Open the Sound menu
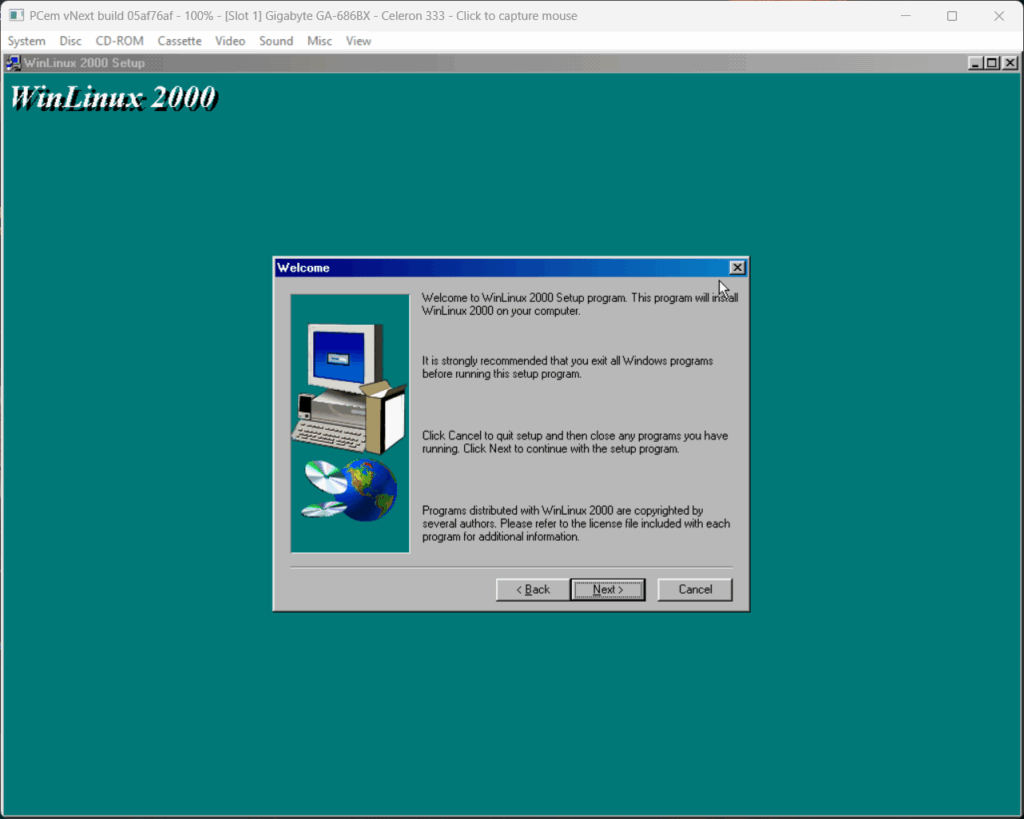The height and width of the screenshot is (819, 1024). click(276, 41)
